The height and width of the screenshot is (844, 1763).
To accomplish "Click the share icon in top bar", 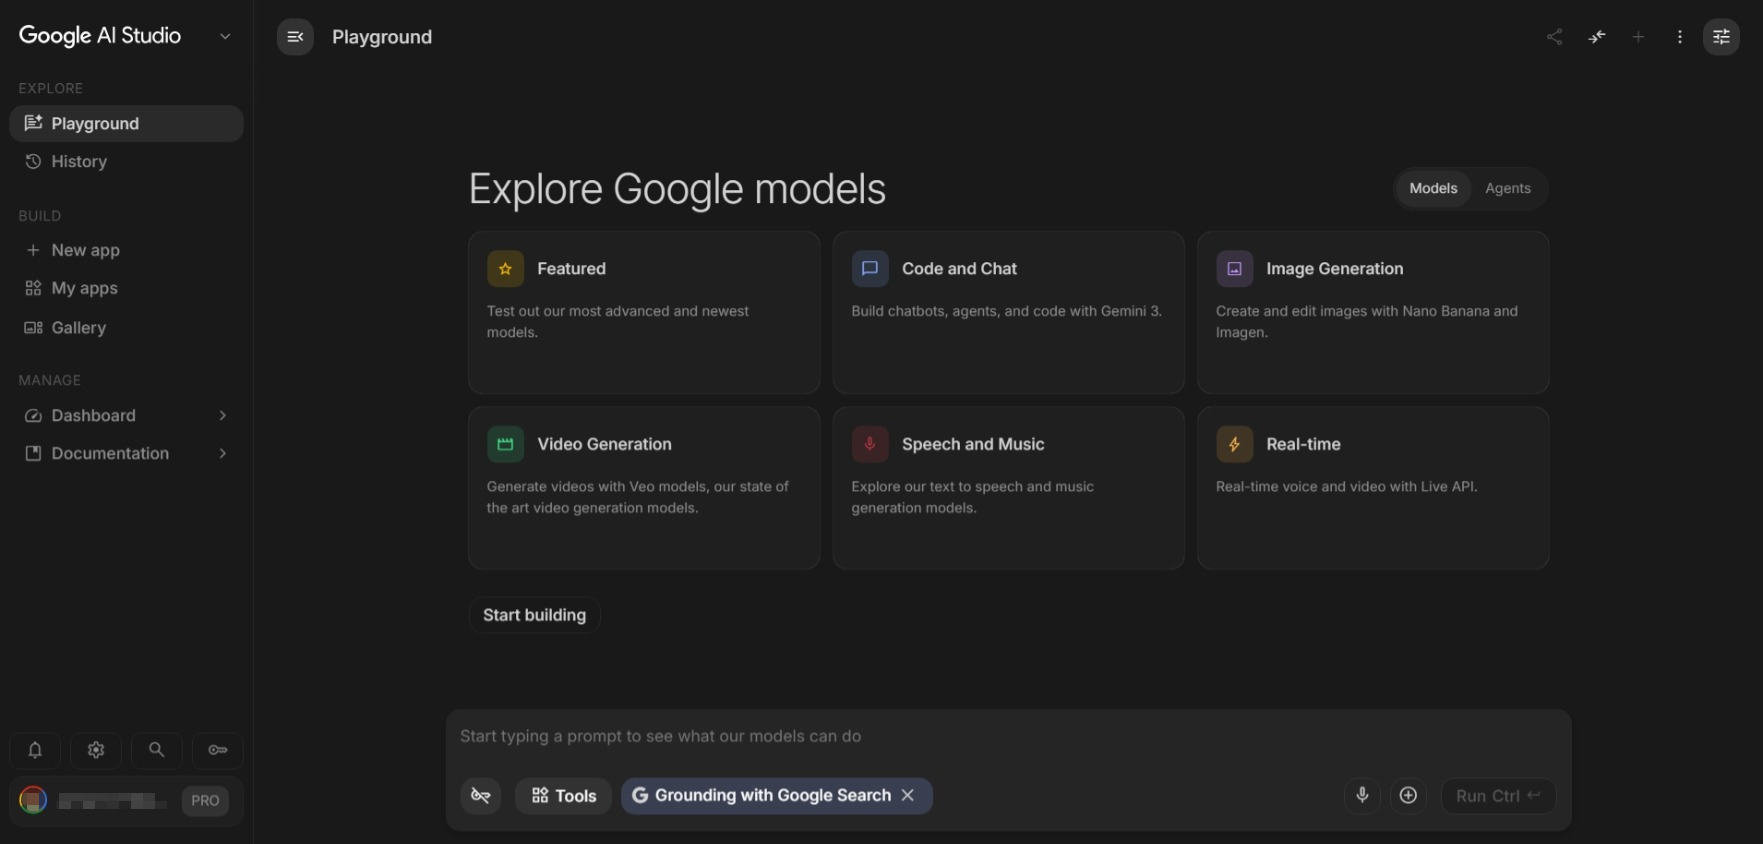I will coord(1554,37).
